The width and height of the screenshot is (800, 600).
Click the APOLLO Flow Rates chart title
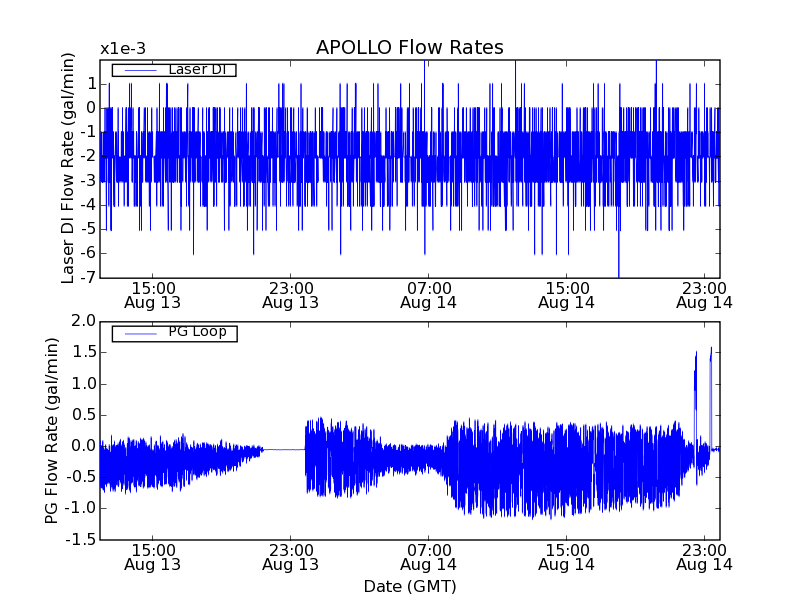pos(409,48)
